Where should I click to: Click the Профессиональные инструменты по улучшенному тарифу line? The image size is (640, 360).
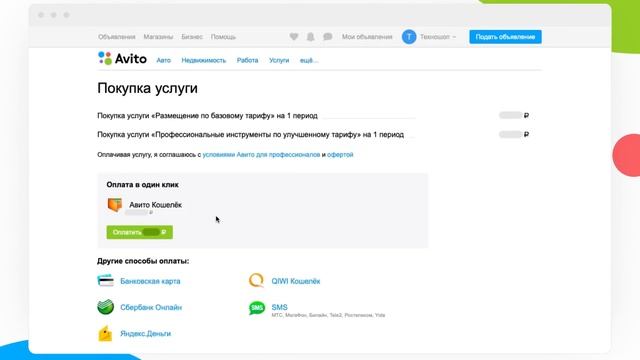[251, 135]
